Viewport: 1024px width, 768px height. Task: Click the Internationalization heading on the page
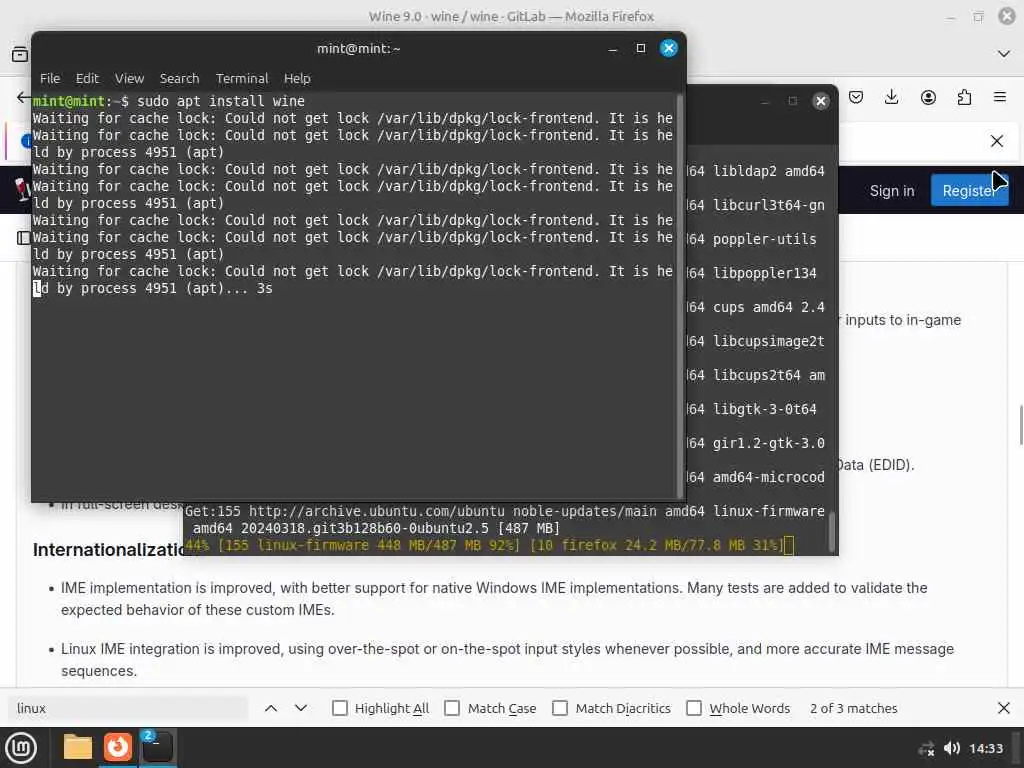[108, 550]
